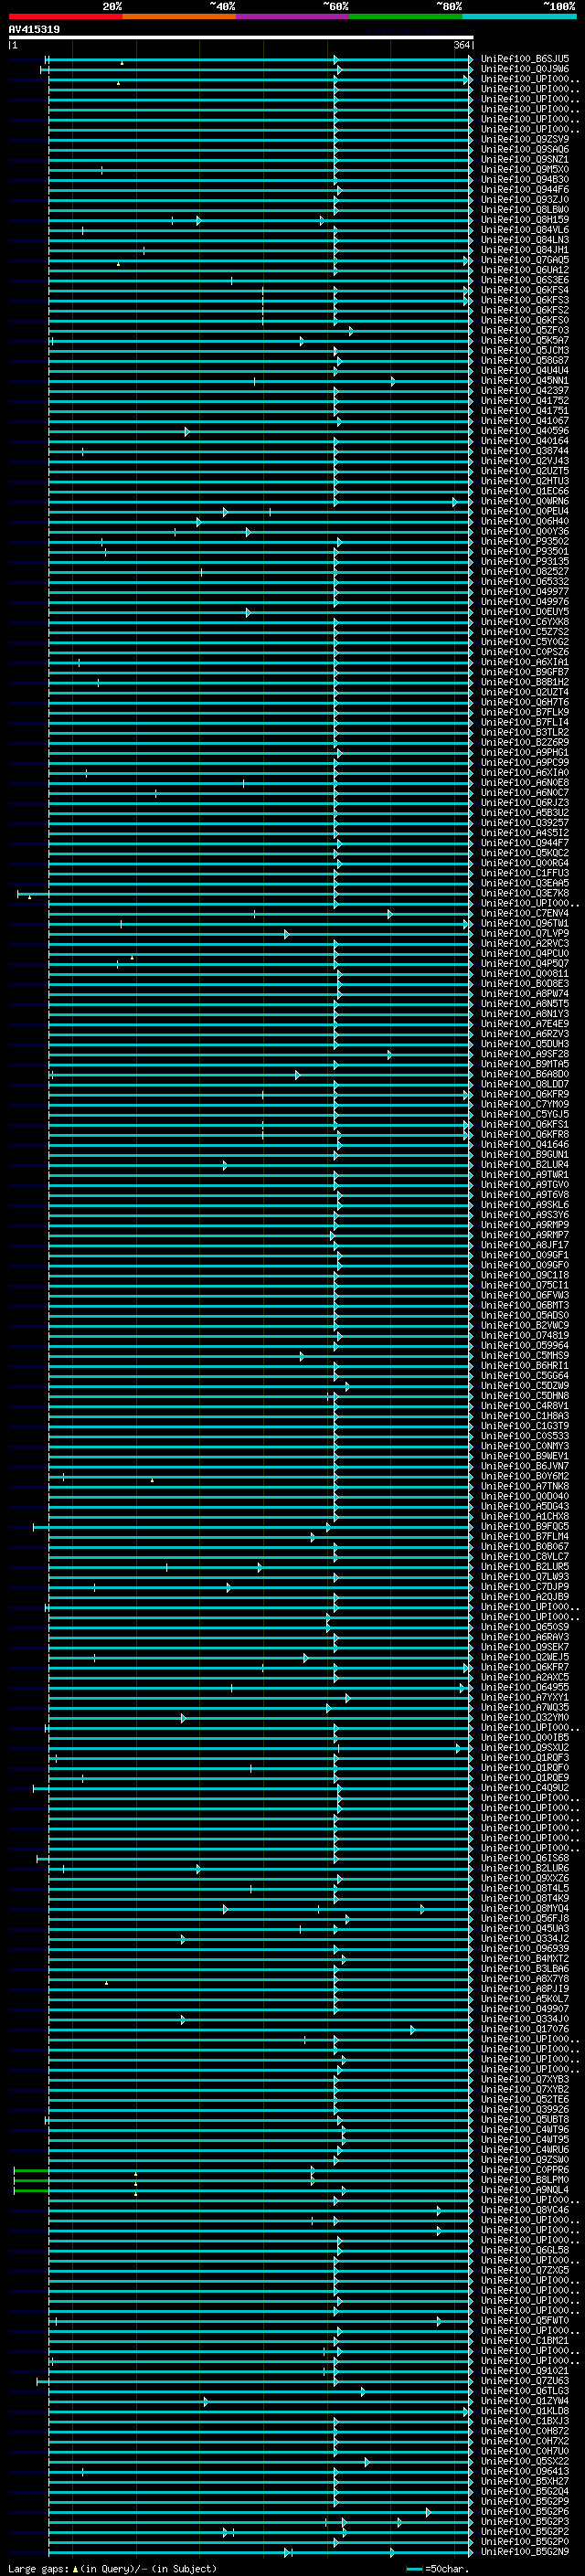Select entry UniRef100_B7FLK9
The width and height of the screenshot is (585, 2576).
tap(525, 712)
